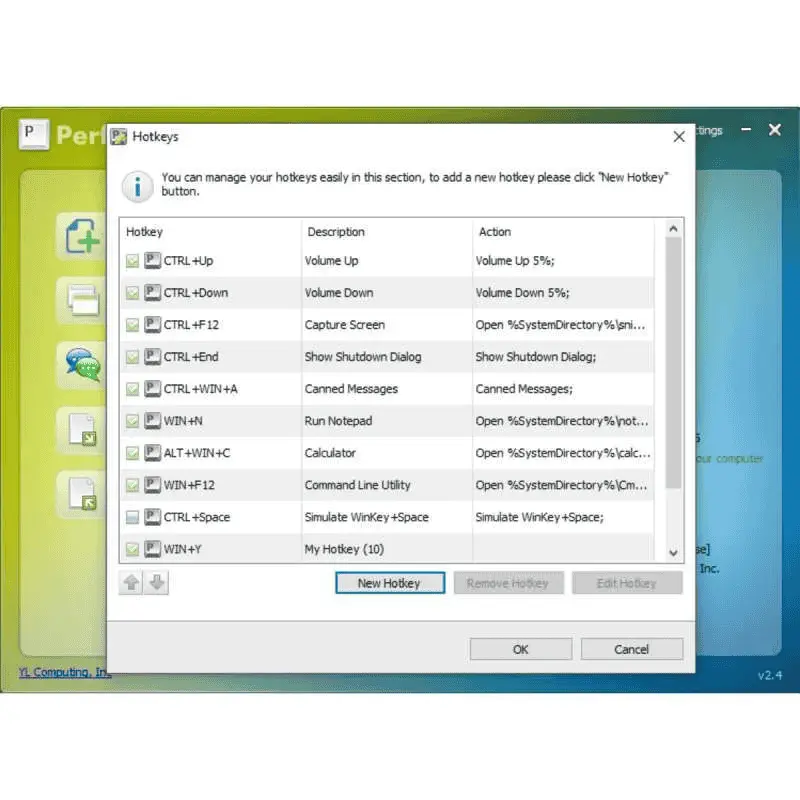Screen dimensions: 800x800
Task: Click the keyboard icon for CTRL+Down row
Action: tap(152, 293)
